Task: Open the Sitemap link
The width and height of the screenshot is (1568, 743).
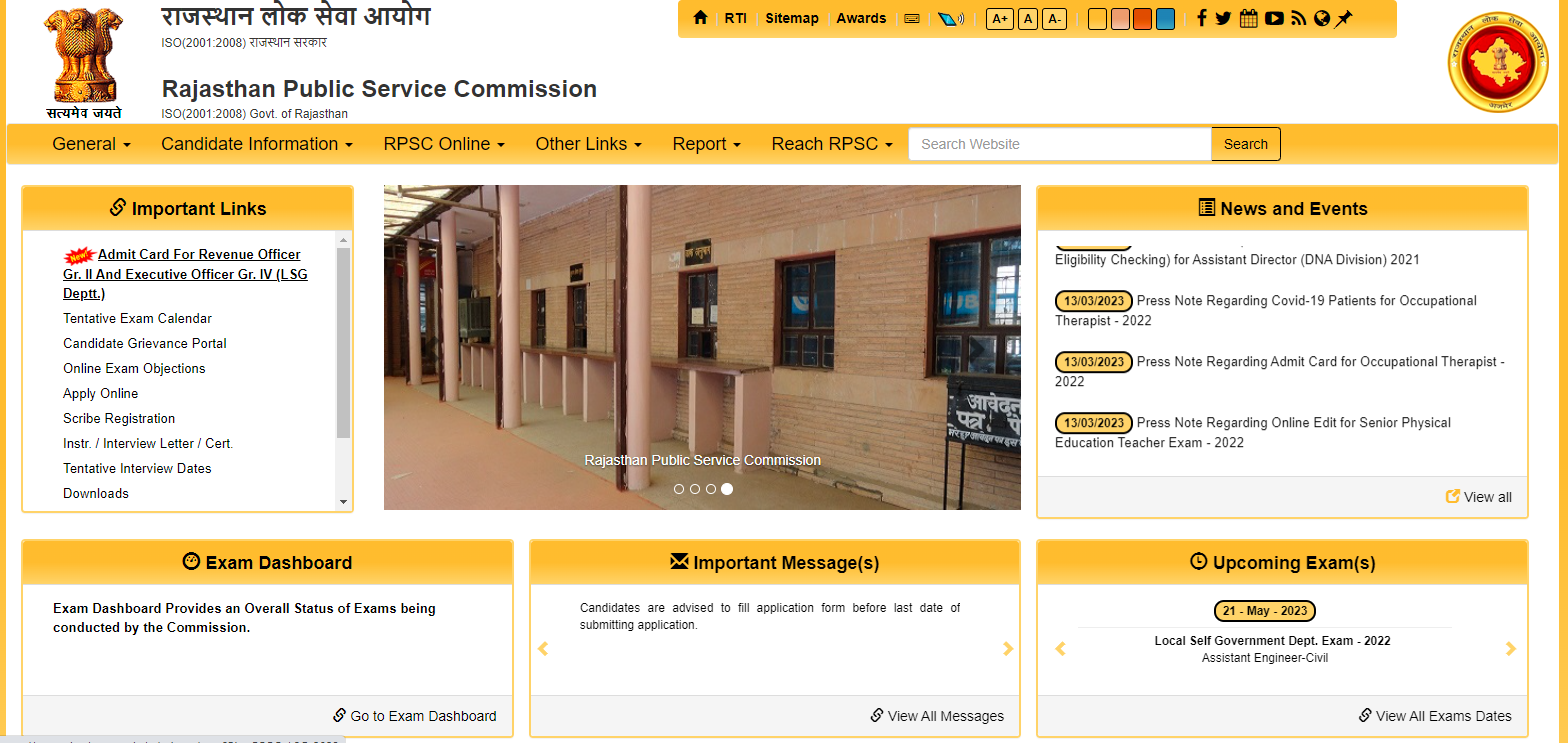Action: [x=792, y=18]
